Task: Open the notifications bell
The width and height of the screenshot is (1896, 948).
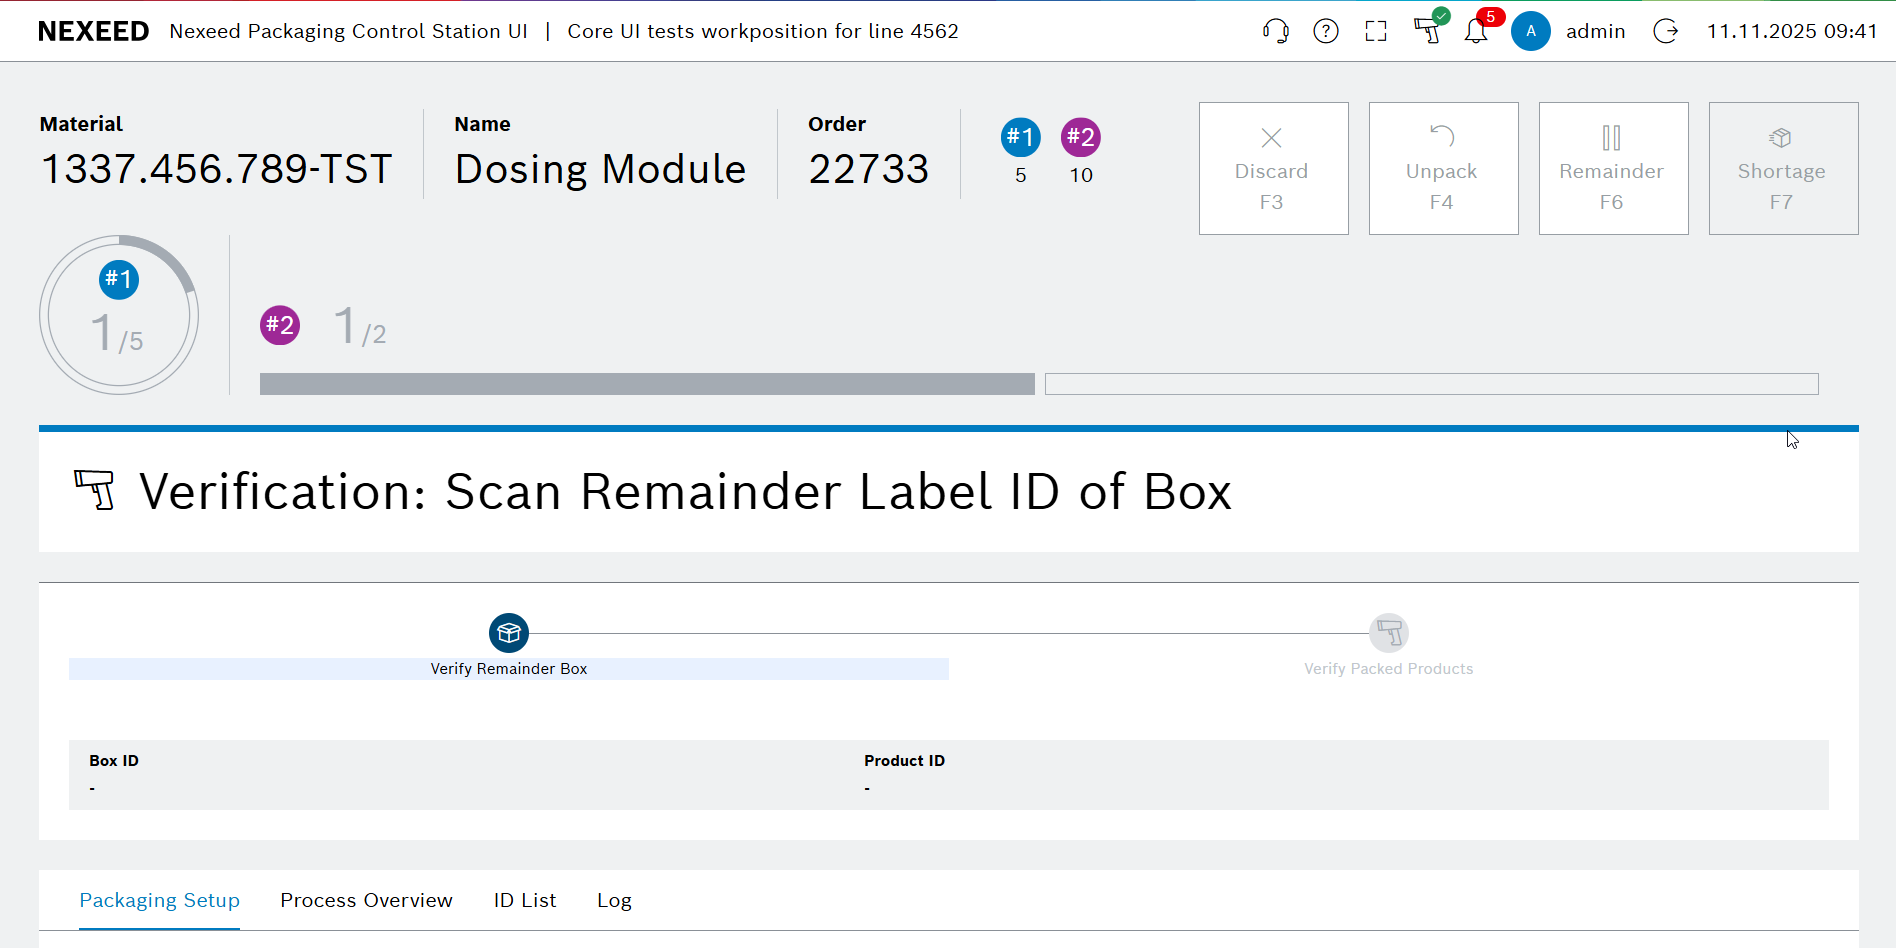Action: [1476, 31]
